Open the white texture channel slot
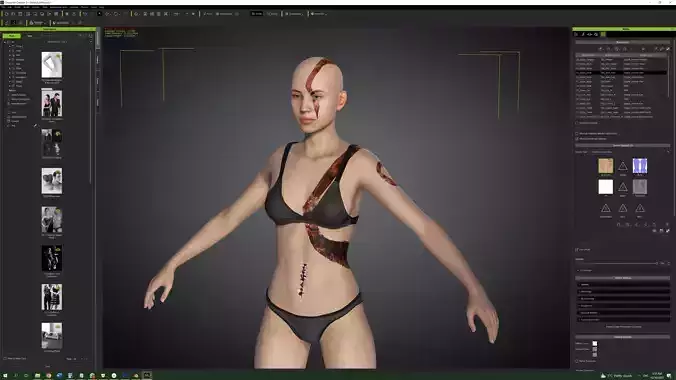The image size is (676, 380). pyautogui.click(x=606, y=187)
